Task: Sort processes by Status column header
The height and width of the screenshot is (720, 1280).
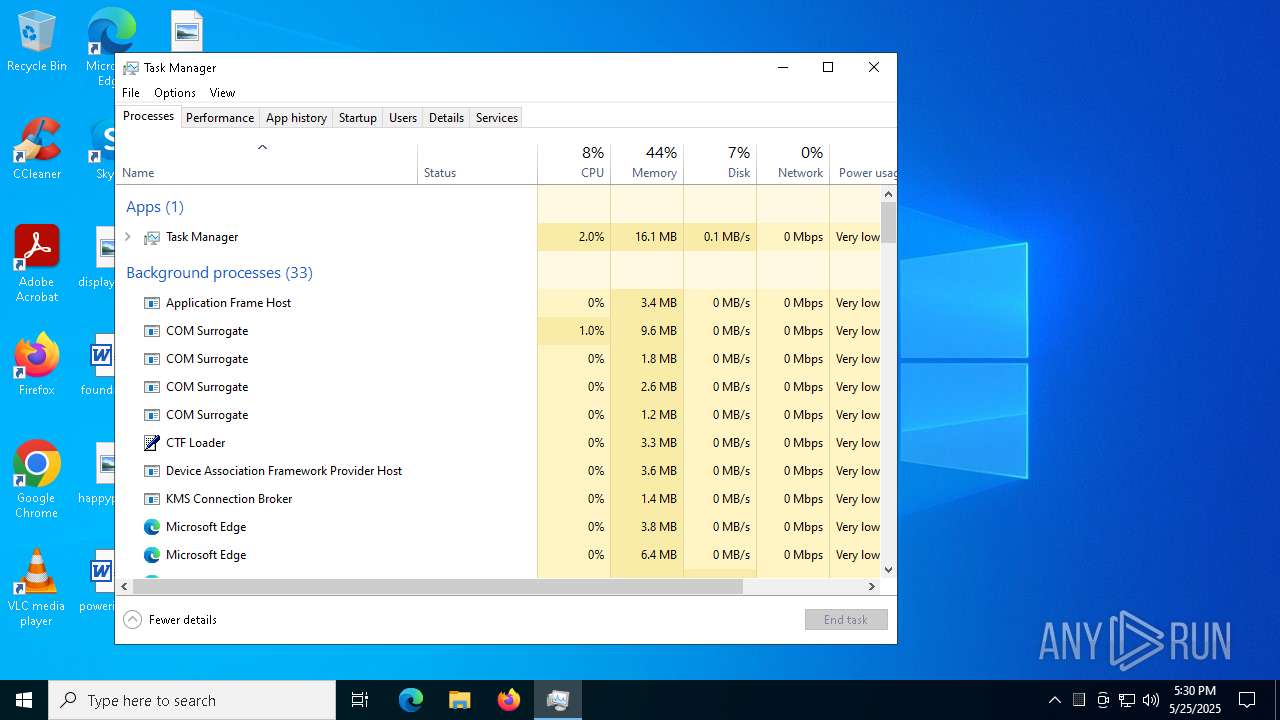Action: coord(478,163)
